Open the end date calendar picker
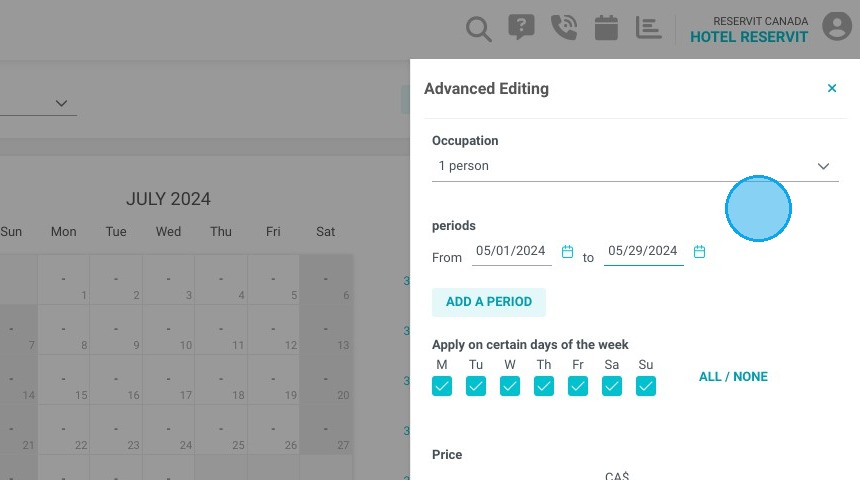 pyautogui.click(x=699, y=252)
